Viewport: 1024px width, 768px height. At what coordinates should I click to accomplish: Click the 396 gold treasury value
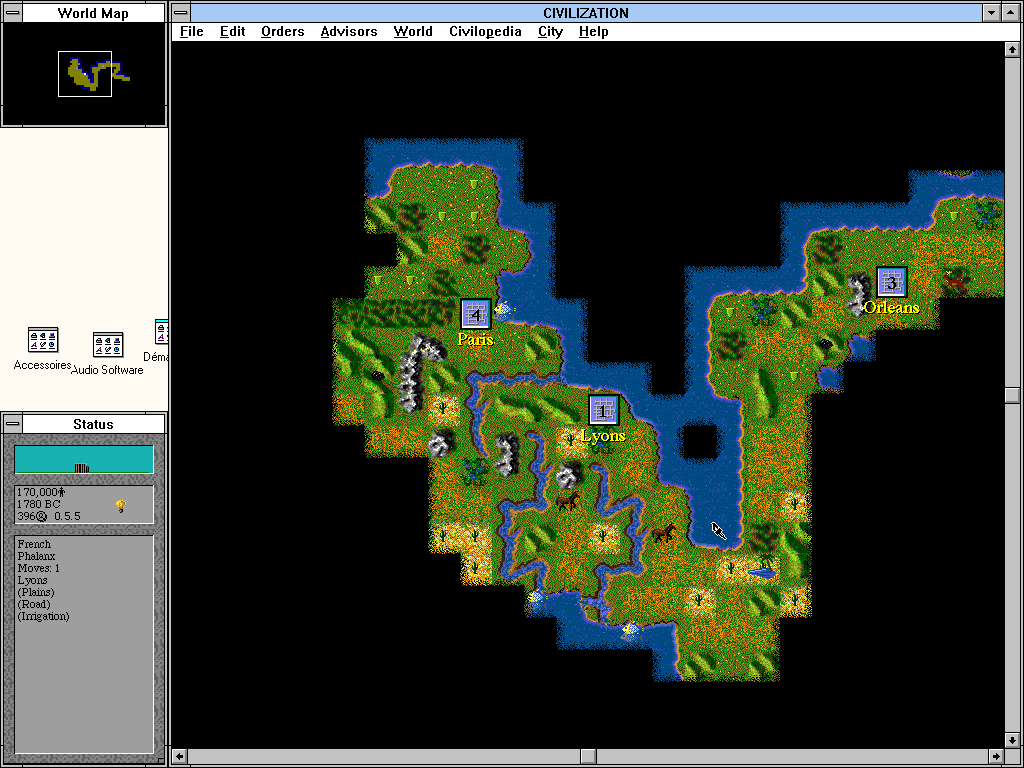tap(32, 516)
